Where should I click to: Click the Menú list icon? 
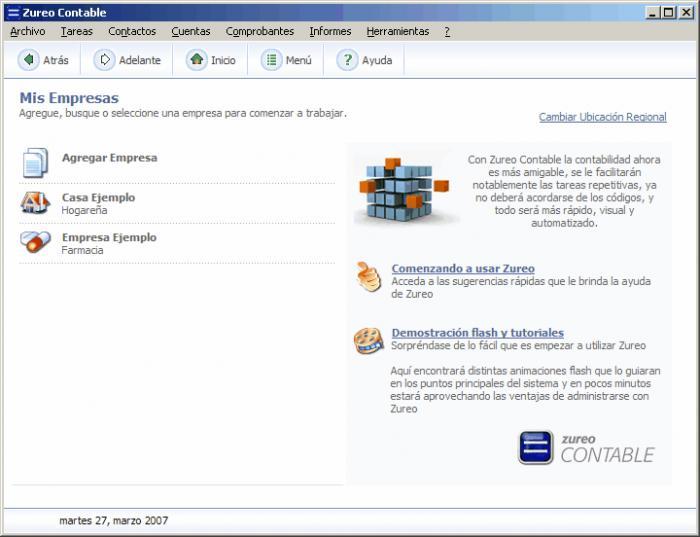tap(271, 60)
